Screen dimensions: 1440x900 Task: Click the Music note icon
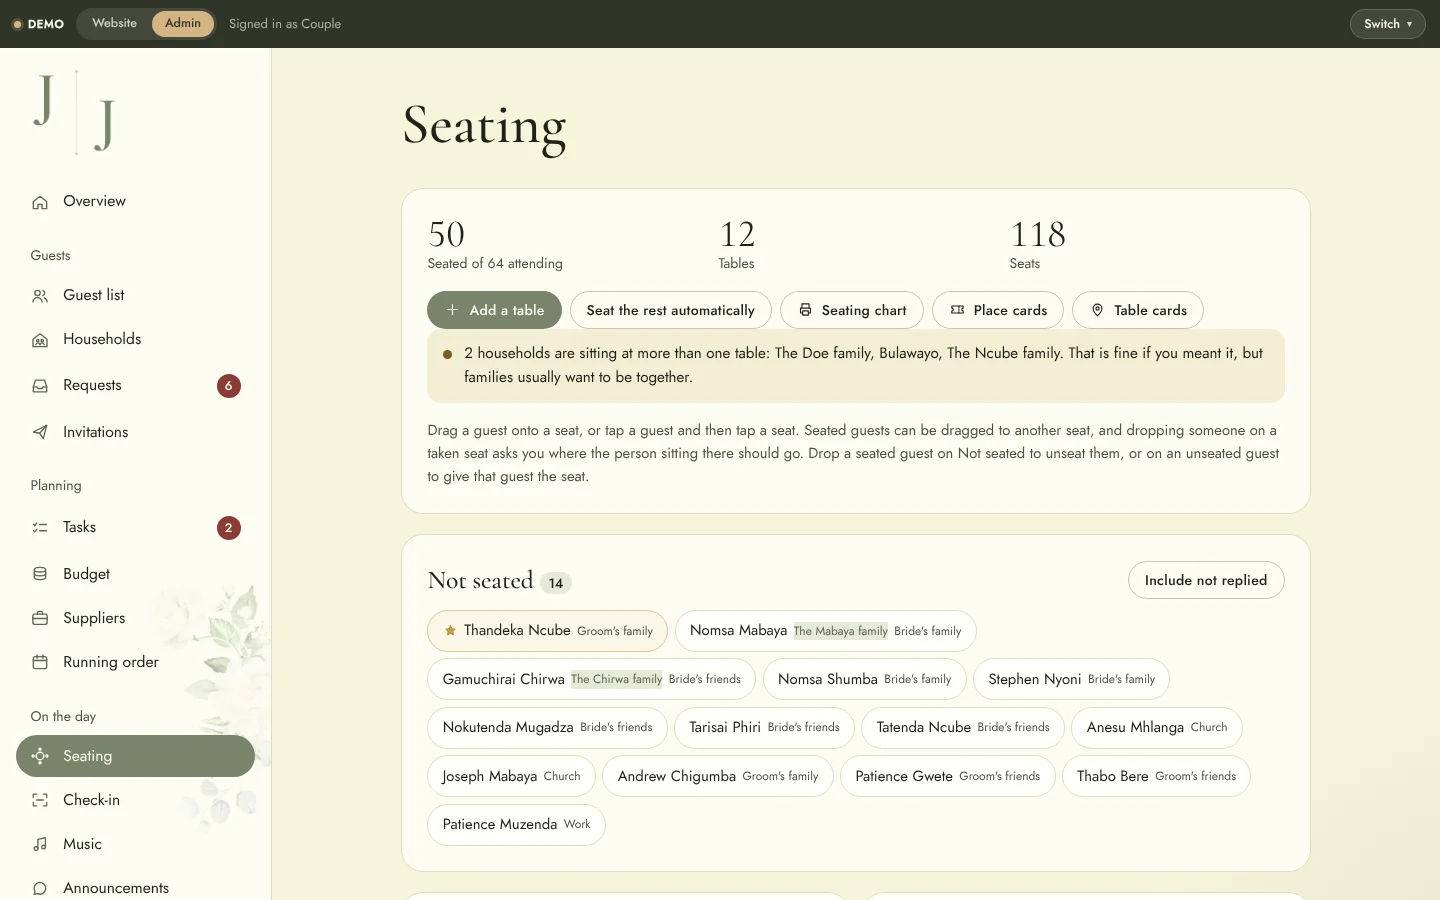click(x=40, y=845)
